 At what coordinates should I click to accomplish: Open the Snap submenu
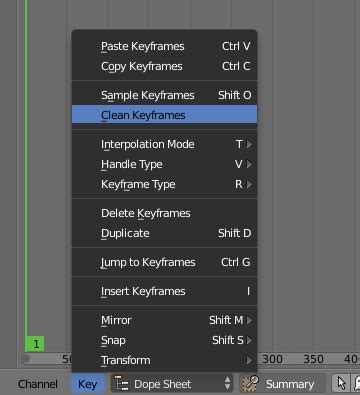tap(164, 340)
